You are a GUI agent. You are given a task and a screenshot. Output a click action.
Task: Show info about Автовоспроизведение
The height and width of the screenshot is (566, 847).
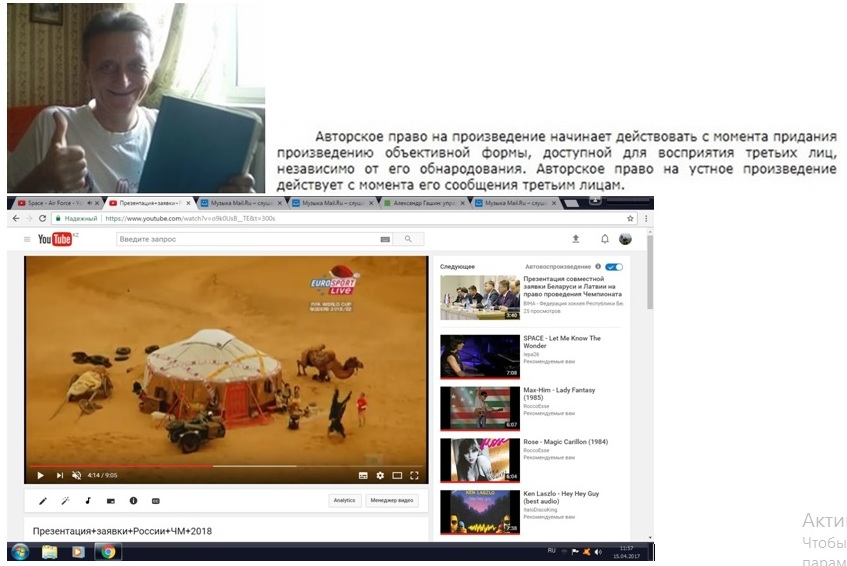598,267
